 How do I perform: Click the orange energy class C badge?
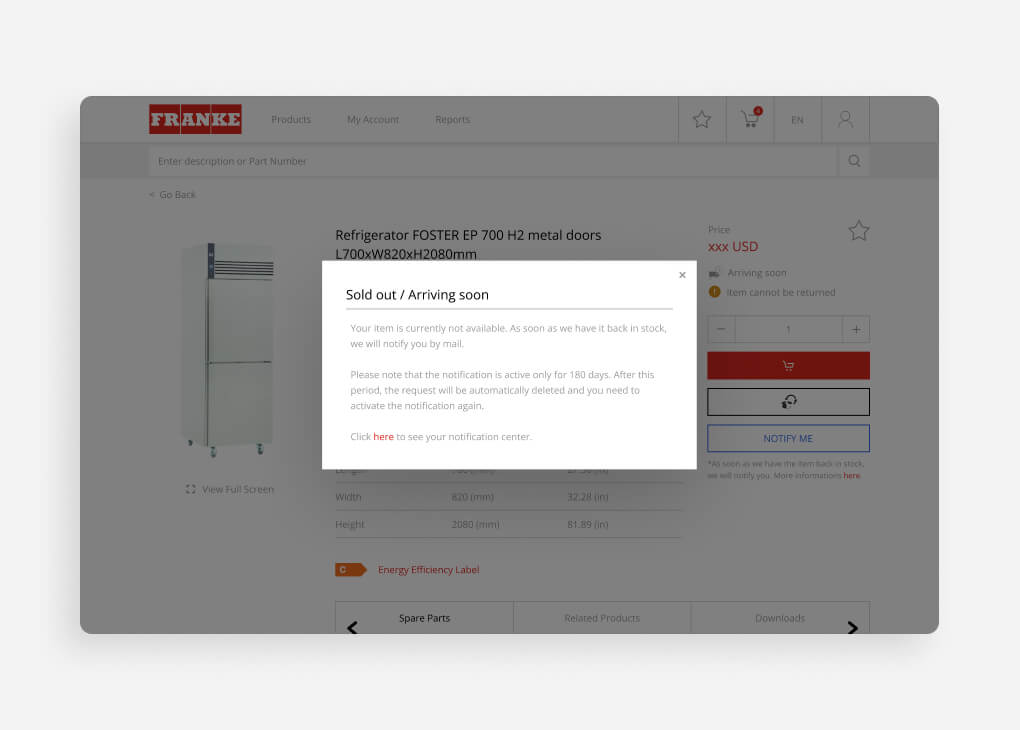point(351,570)
